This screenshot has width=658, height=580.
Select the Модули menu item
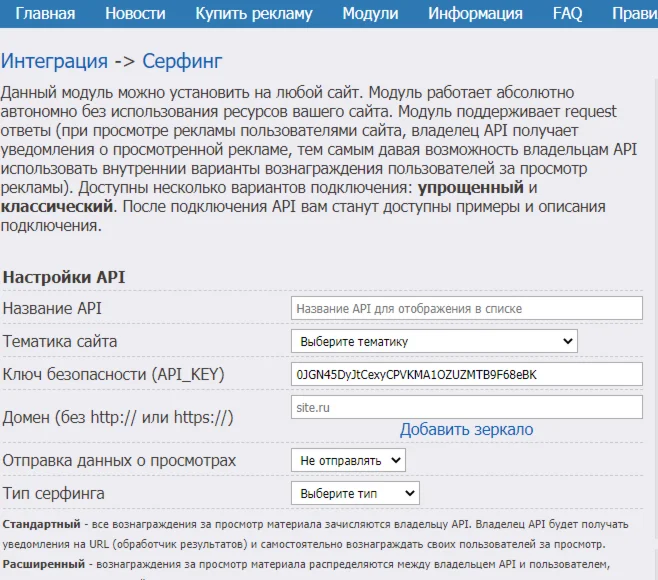coord(370,14)
